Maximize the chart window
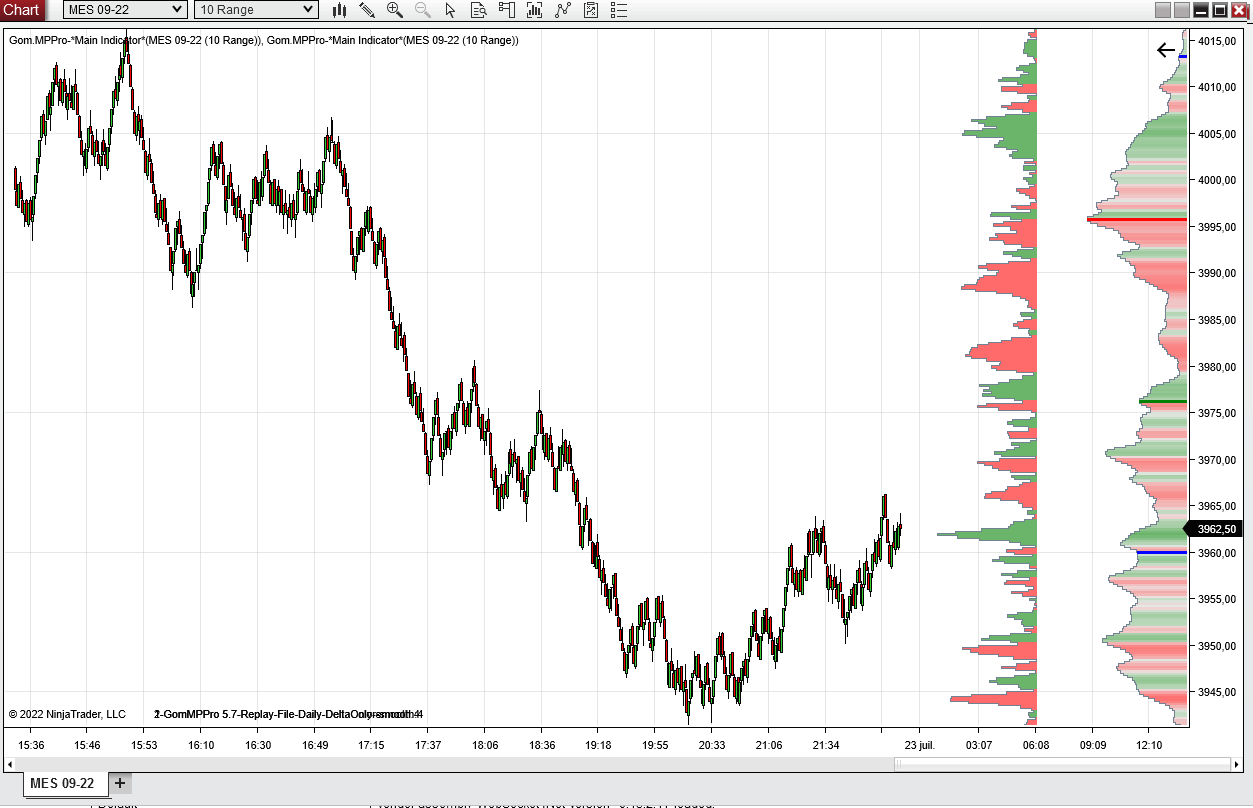 tap(1220, 10)
